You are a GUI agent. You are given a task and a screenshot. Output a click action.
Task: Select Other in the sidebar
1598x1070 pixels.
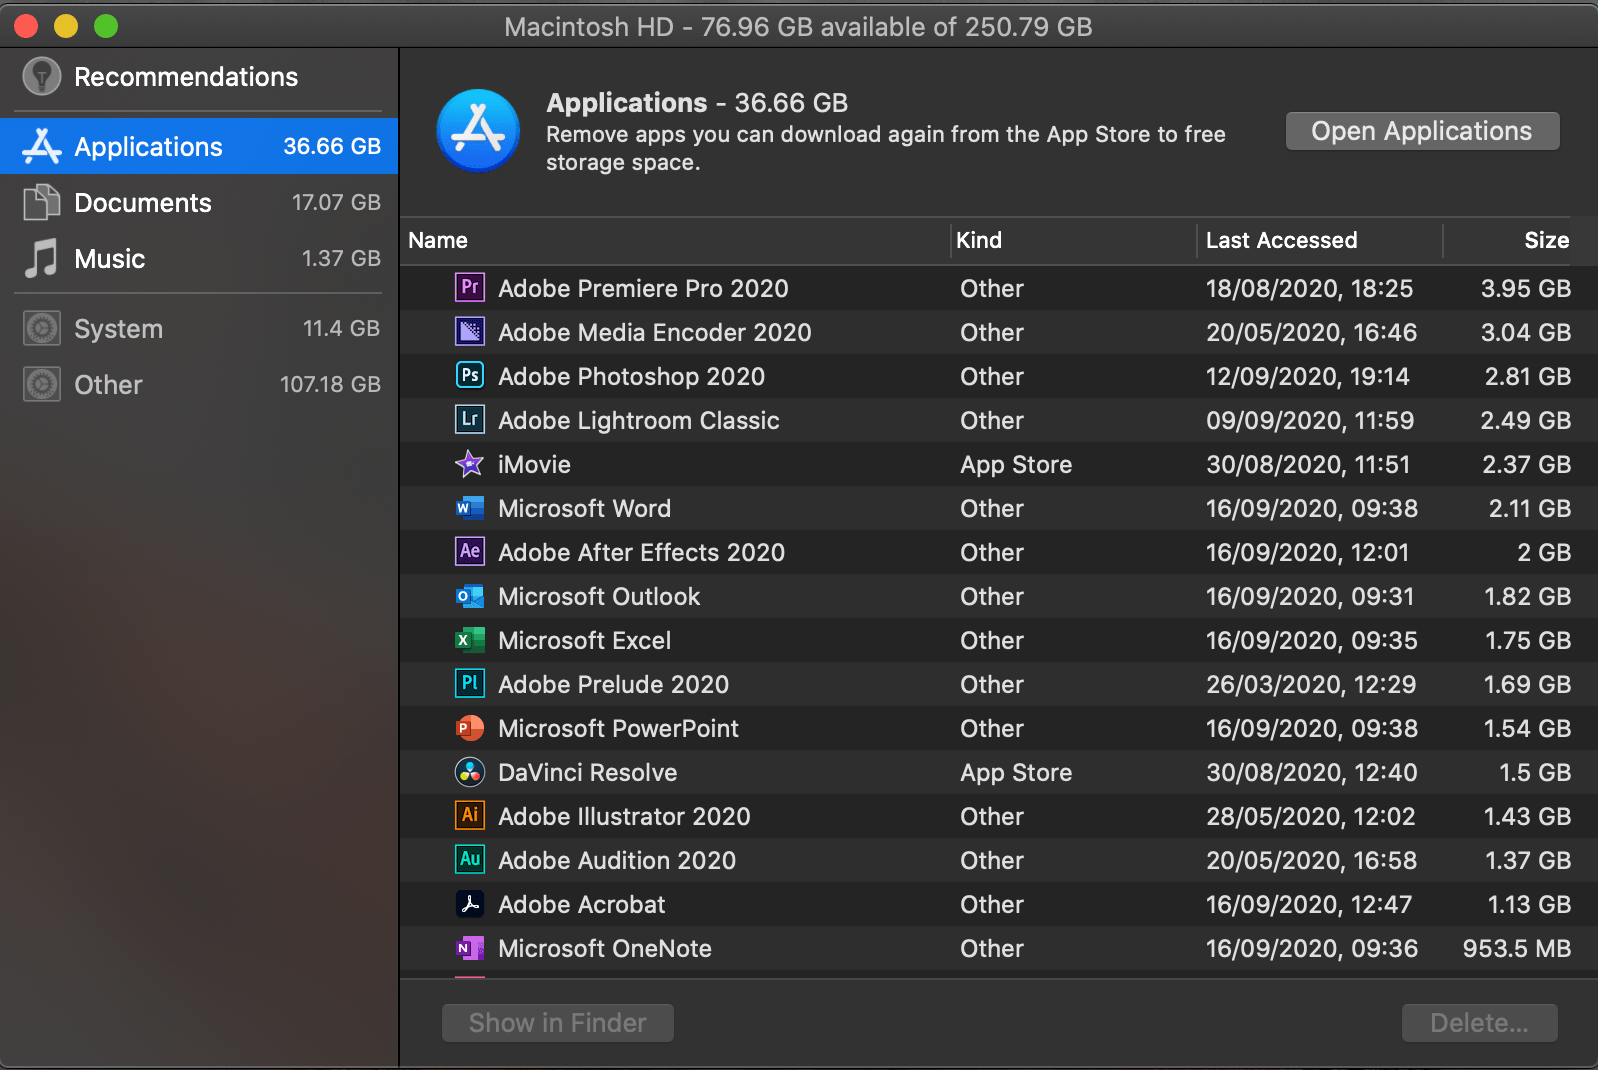(199, 384)
